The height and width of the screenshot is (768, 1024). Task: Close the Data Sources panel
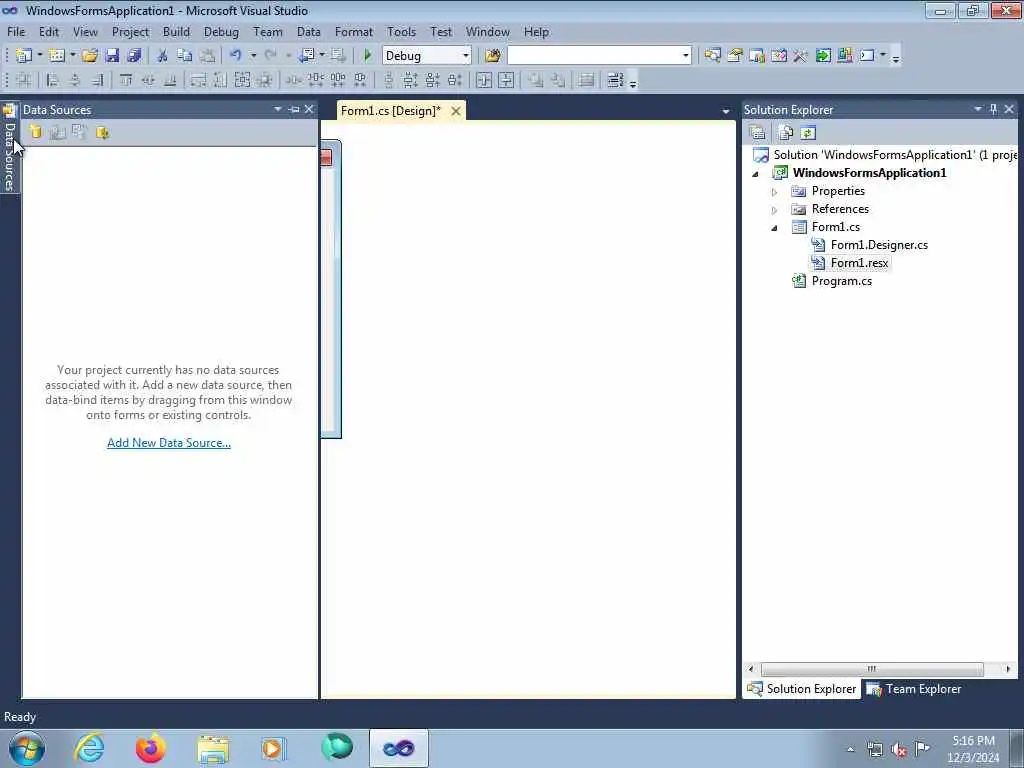tap(309, 109)
